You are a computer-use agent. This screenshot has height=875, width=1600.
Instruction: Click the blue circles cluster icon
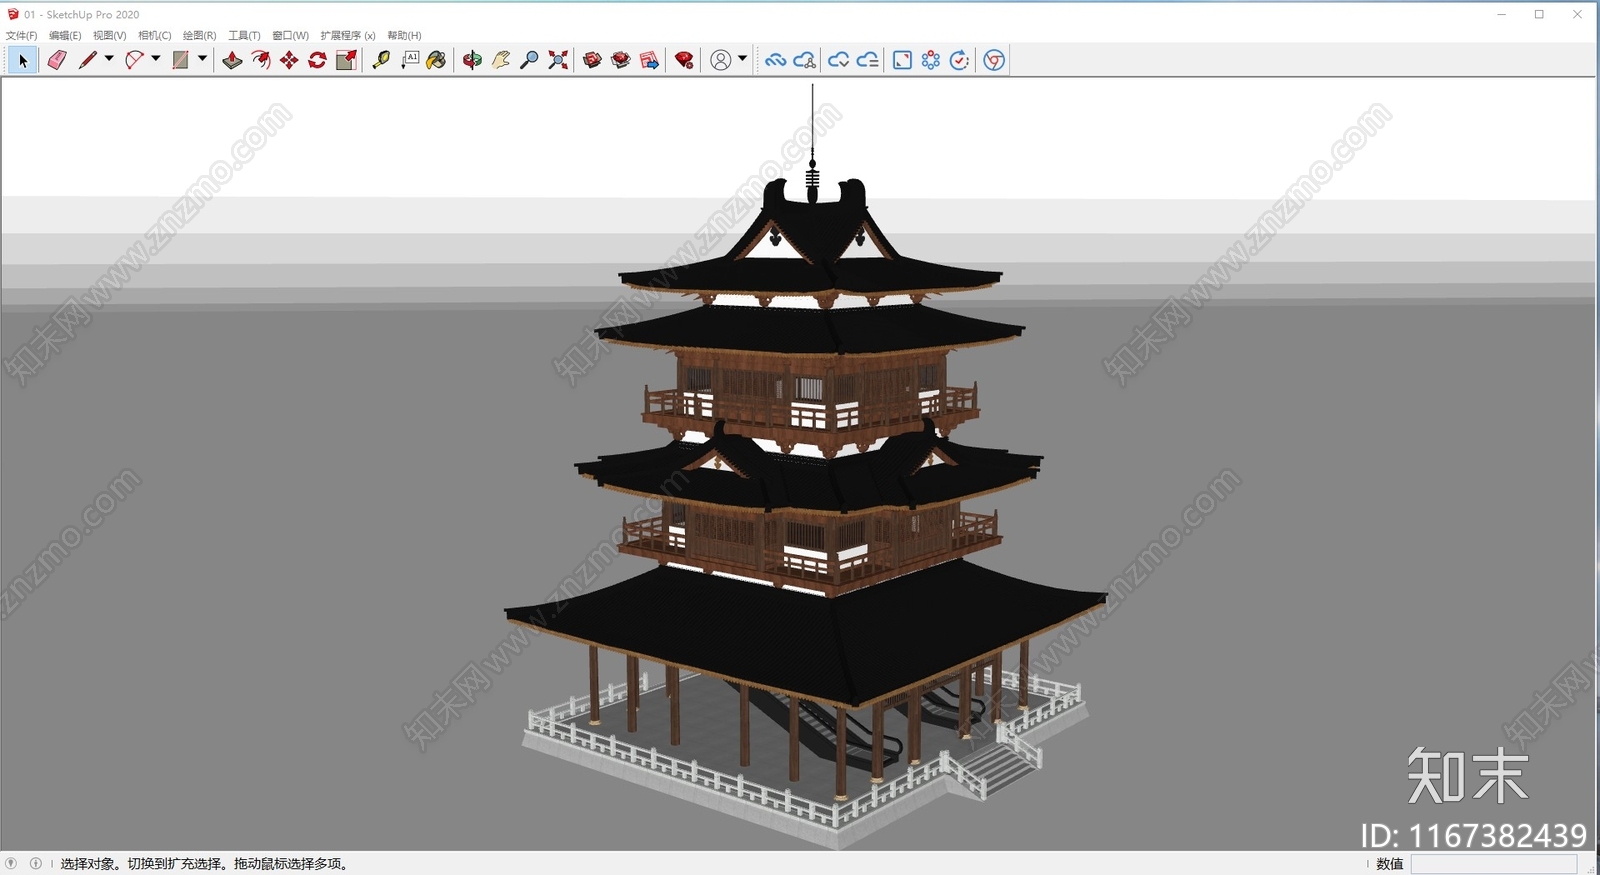click(931, 60)
